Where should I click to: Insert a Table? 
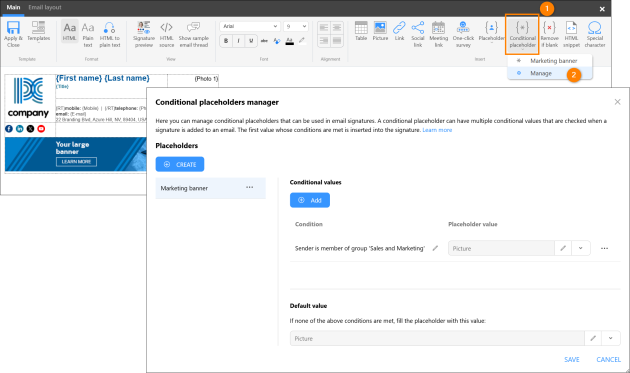(x=361, y=31)
